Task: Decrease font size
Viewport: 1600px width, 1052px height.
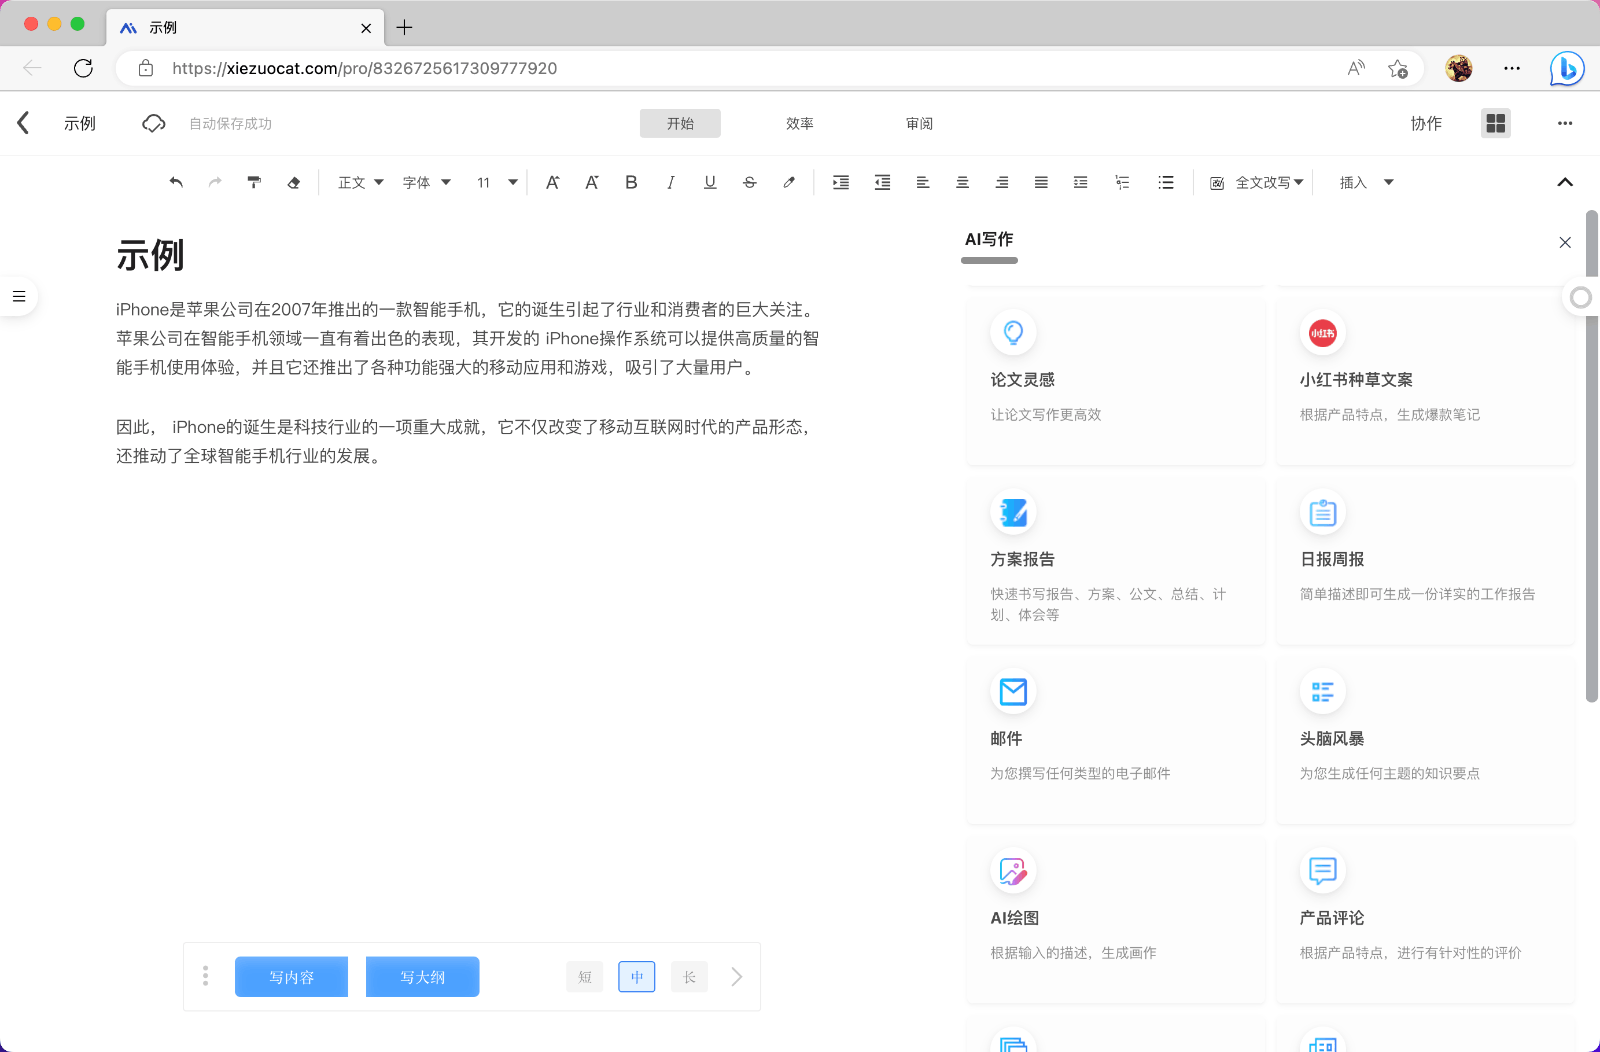Action: [x=591, y=182]
